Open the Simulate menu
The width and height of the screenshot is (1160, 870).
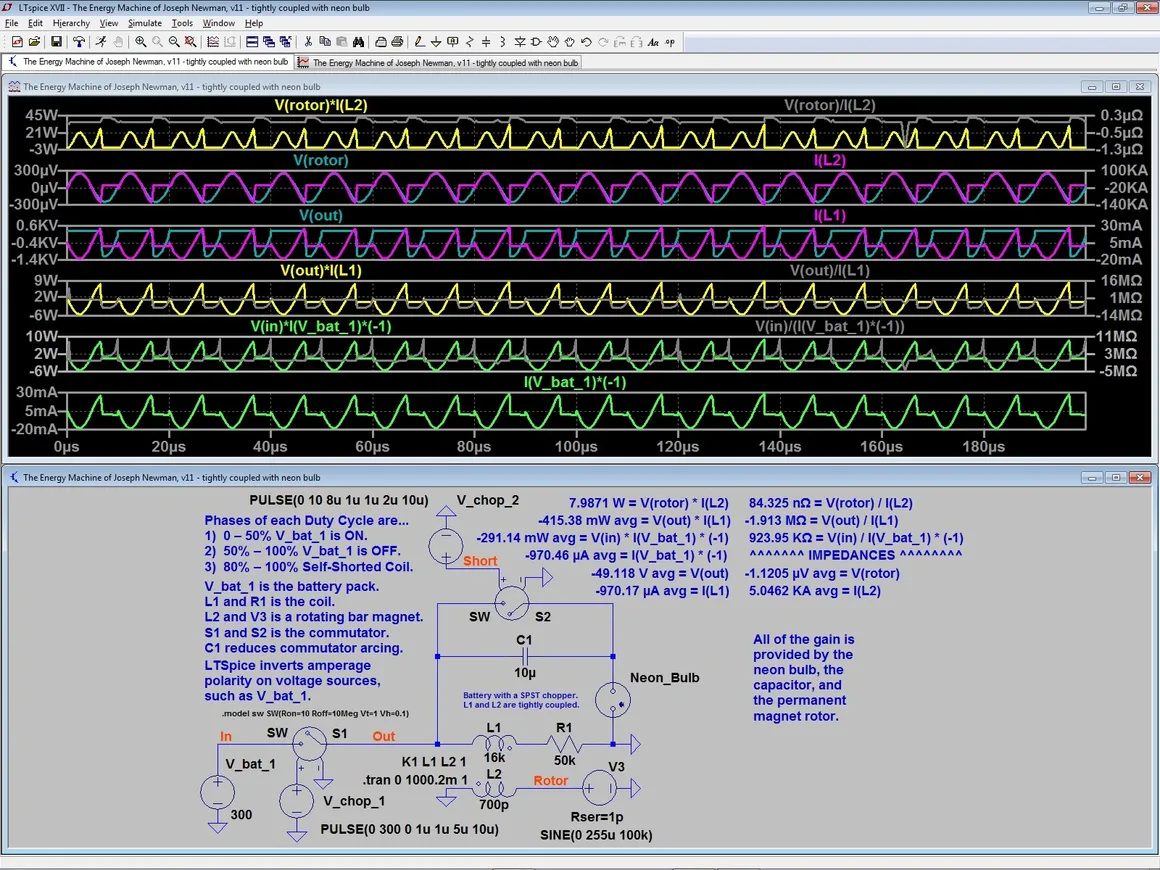click(x=144, y=23)
